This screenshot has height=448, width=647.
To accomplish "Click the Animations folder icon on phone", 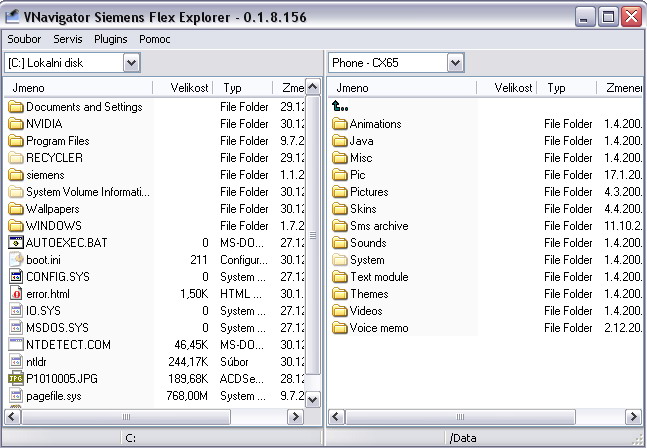I will [x=340, y=124].
